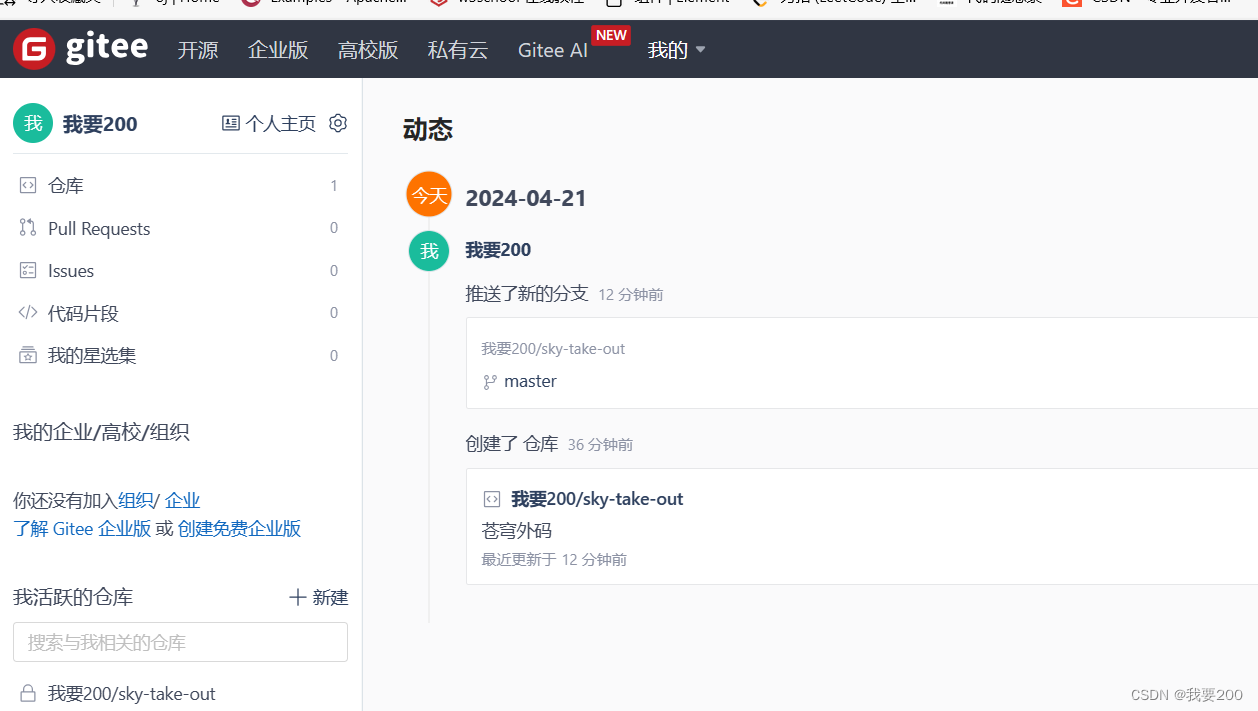The height and width of the screenshot is (711, 1258).
Task: Click the 企业 link after 组织/
Action: (x=182, y=501)
